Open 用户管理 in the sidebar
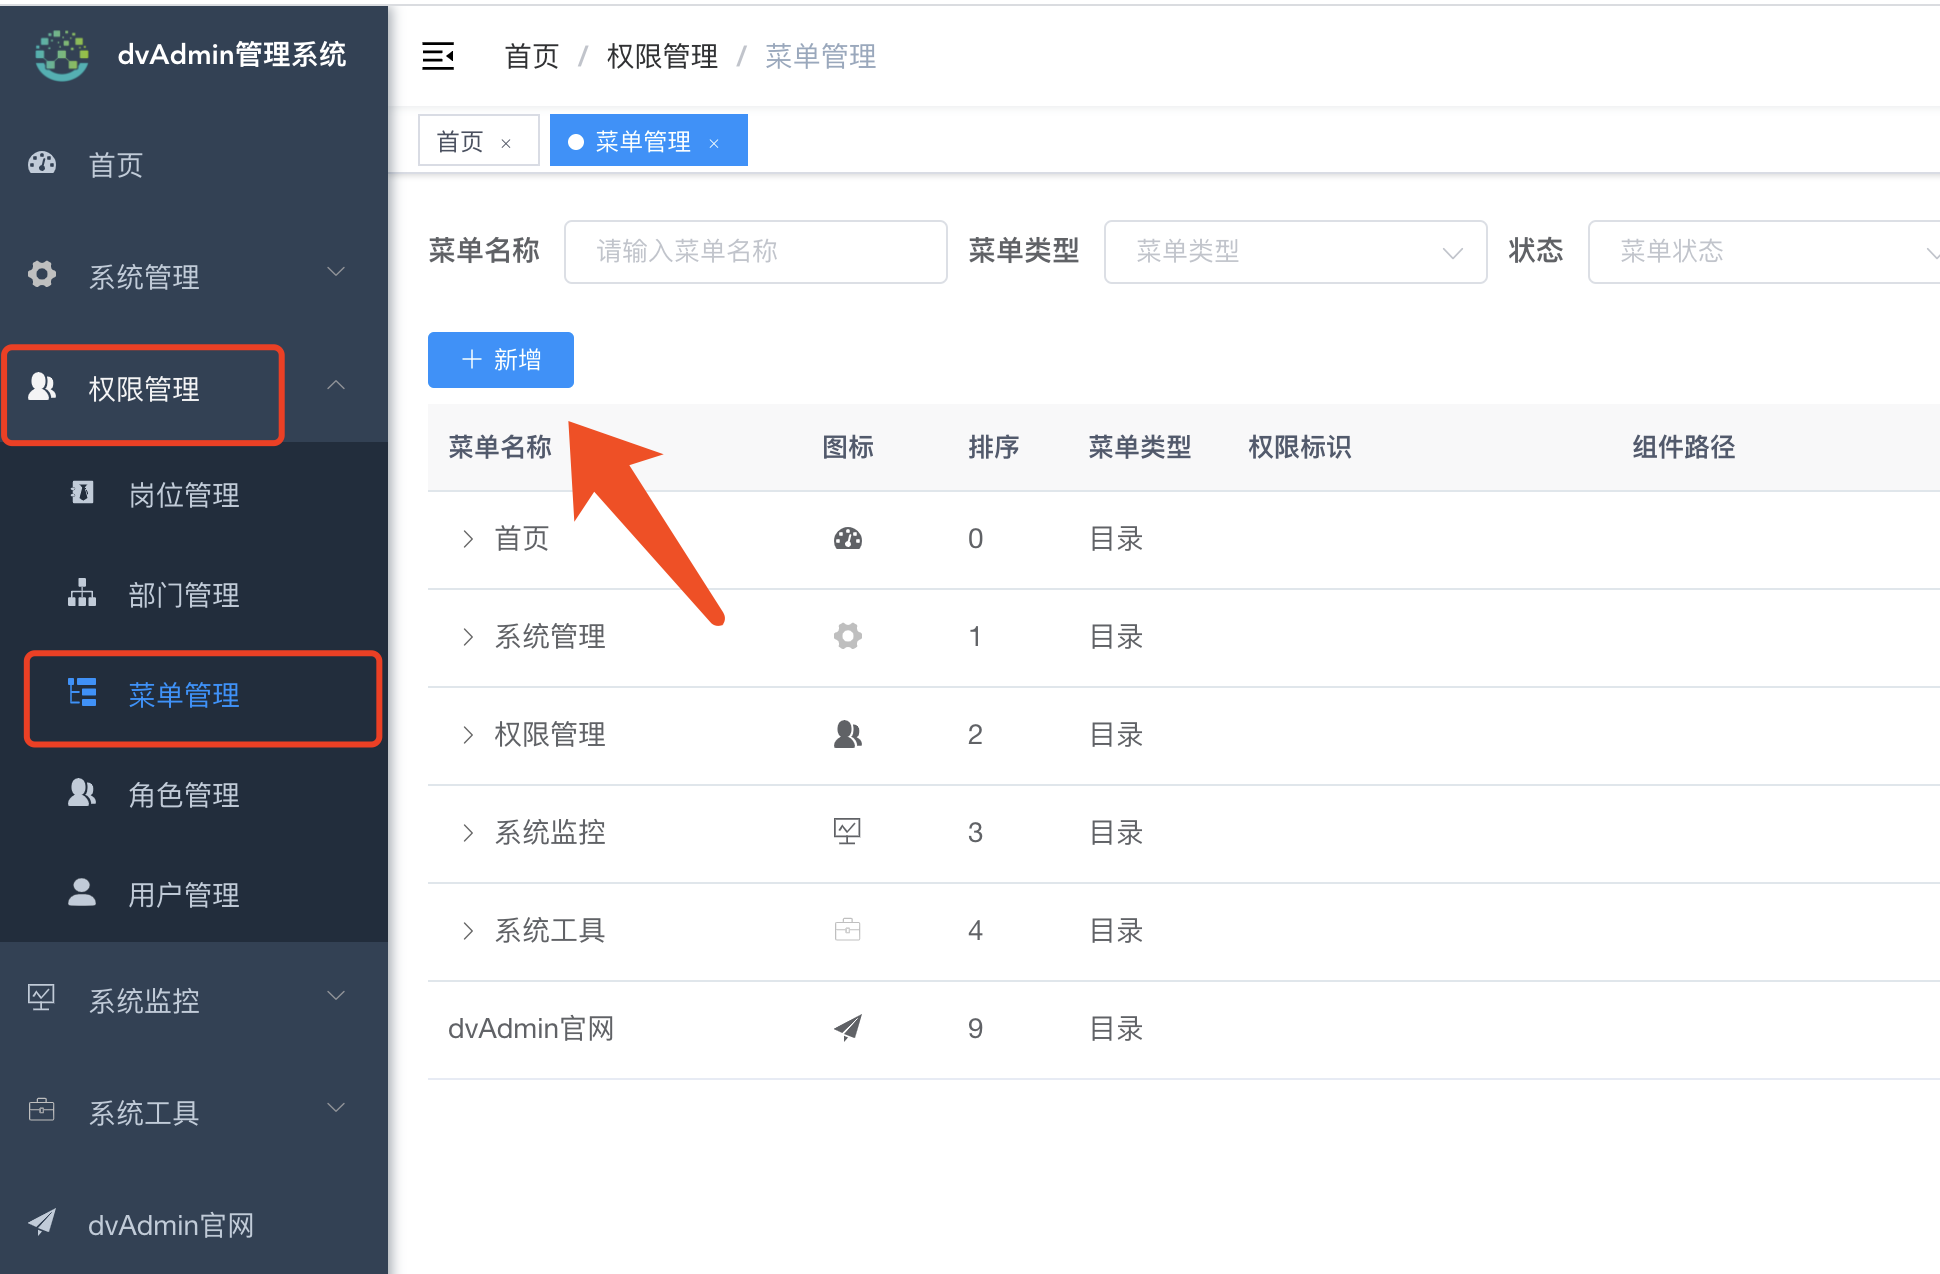1940x1274 pixels. tap(184, 895)
